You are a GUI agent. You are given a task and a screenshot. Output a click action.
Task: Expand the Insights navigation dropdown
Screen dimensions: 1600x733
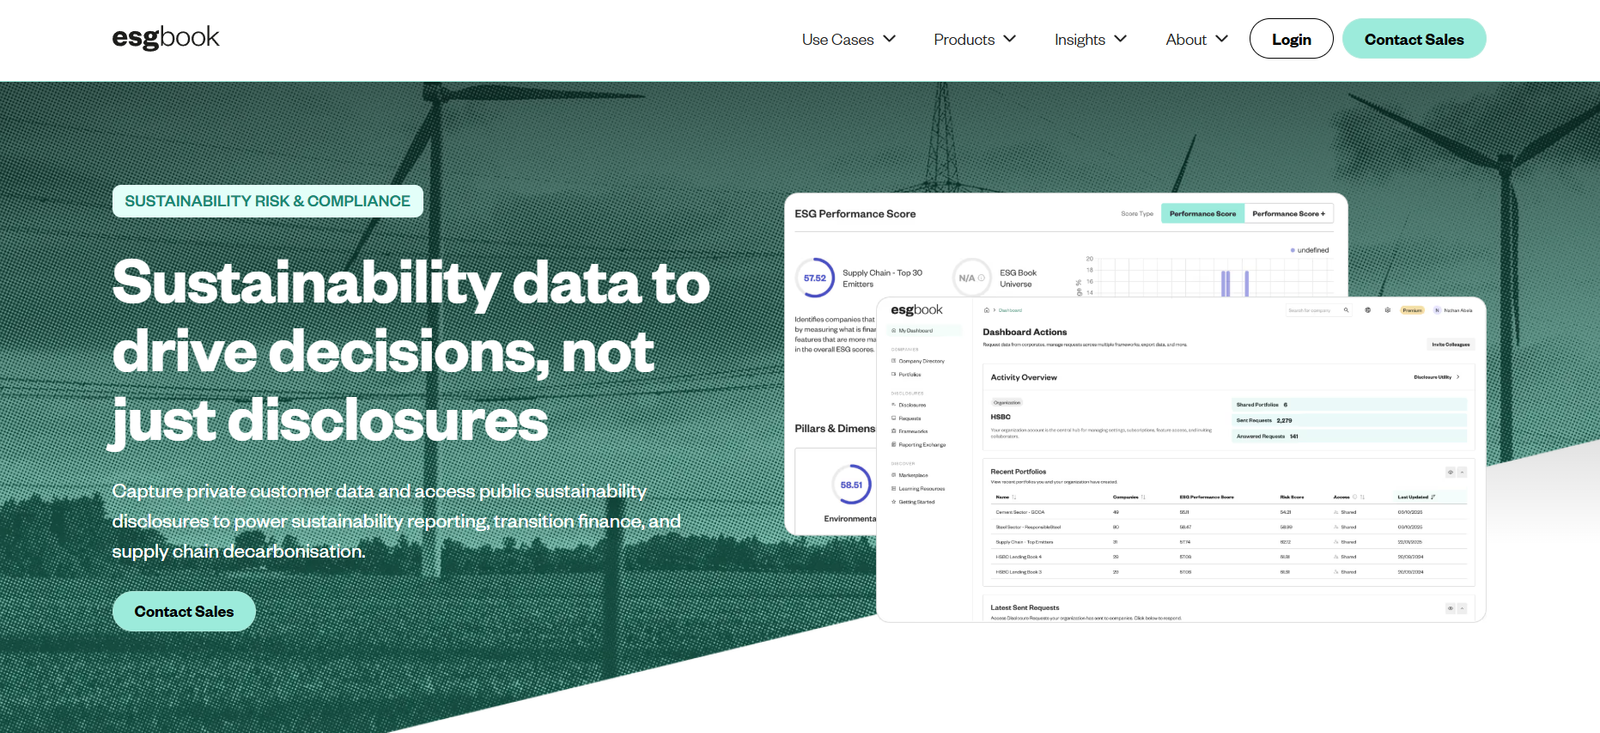(1090, 39)
